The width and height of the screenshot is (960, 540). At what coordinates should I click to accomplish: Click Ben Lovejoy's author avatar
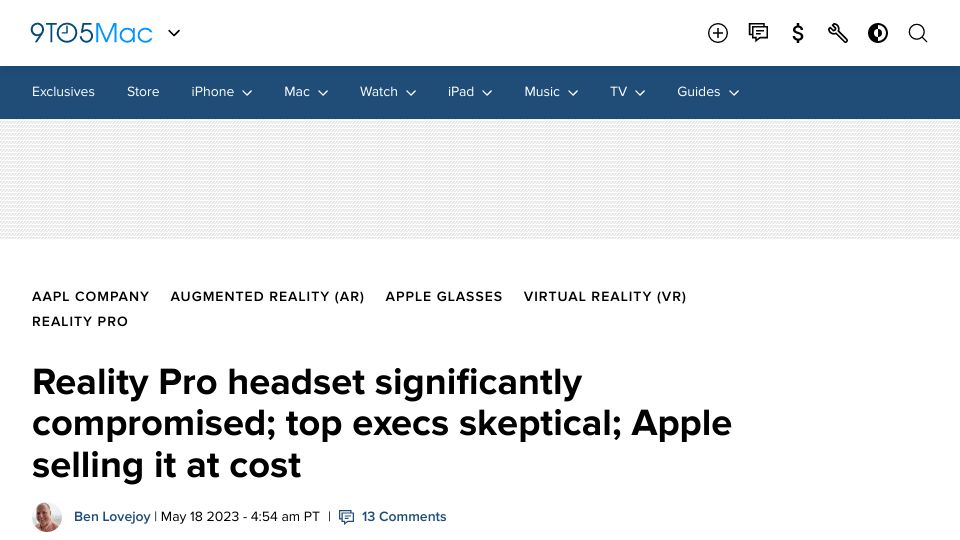click(x=47, y=517)
